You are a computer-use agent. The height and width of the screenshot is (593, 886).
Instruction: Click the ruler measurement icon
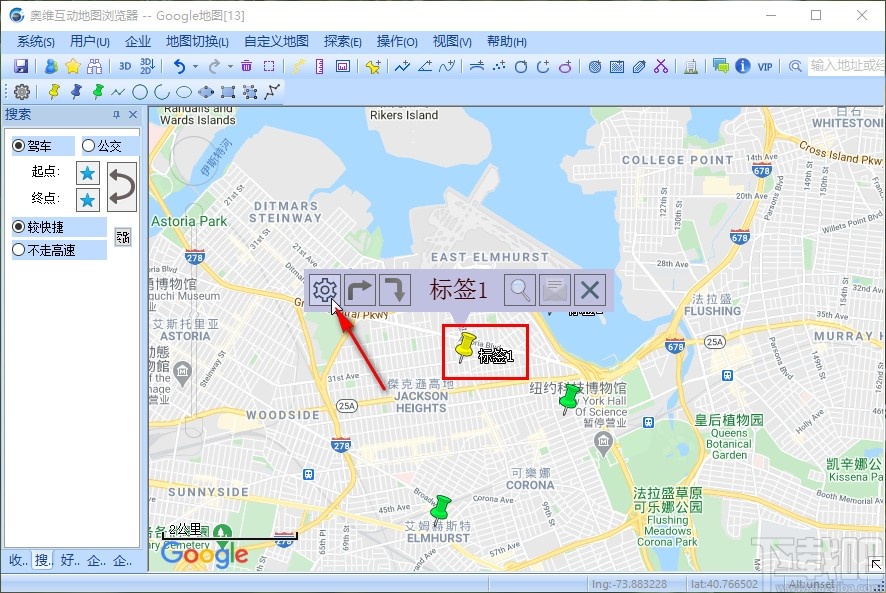pos(319,66)
